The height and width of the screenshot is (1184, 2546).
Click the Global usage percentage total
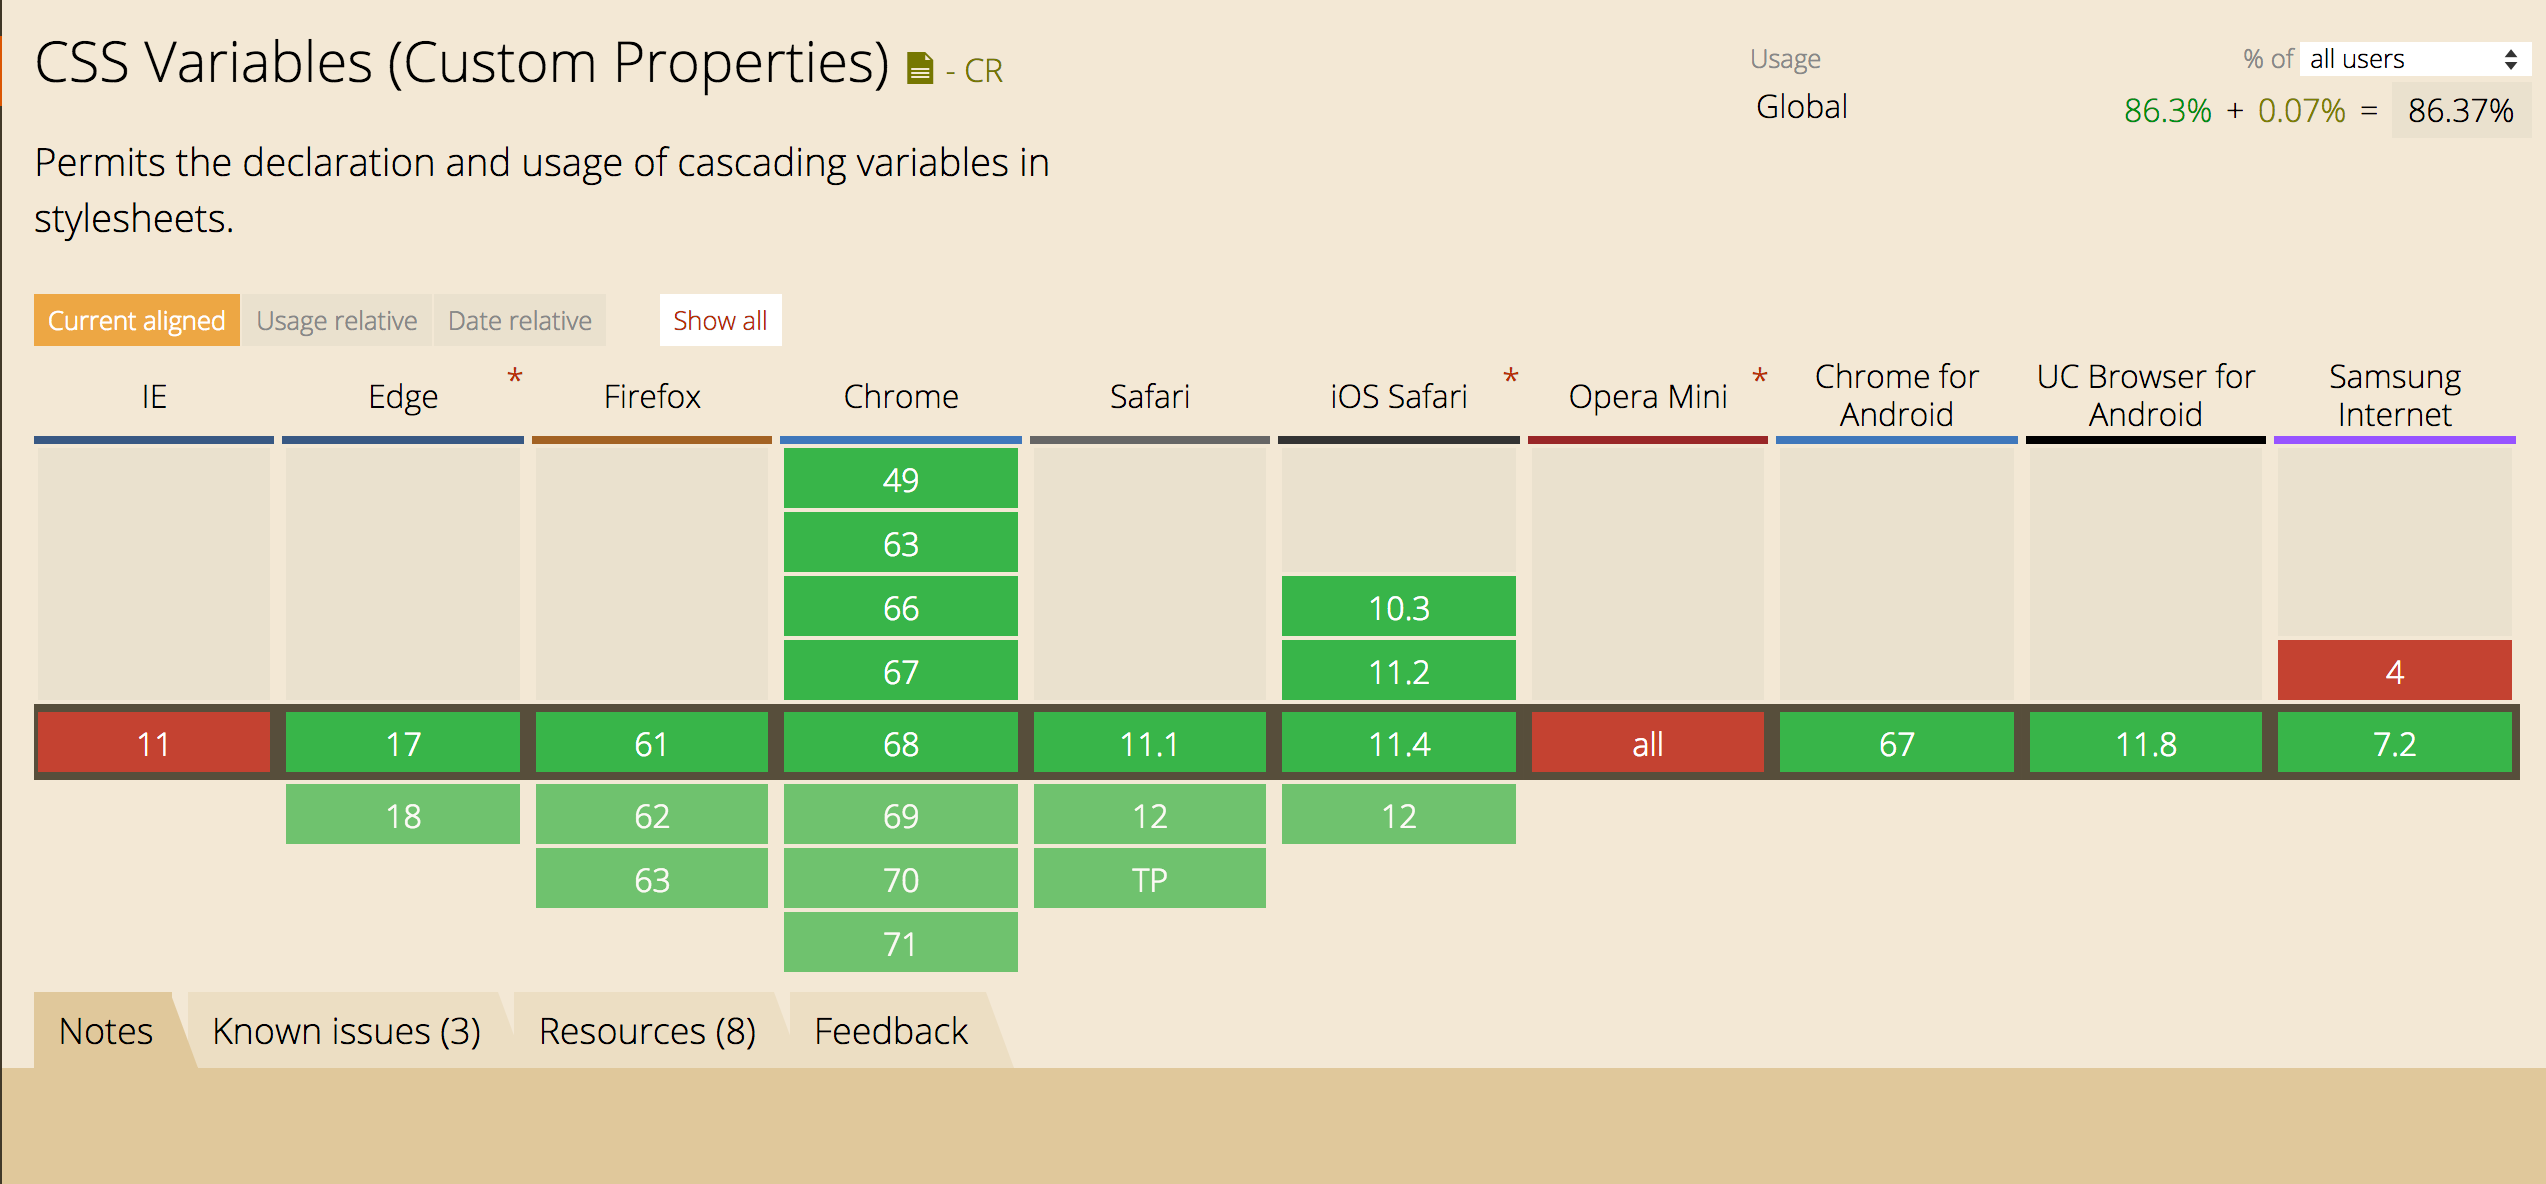(2462, 112)
